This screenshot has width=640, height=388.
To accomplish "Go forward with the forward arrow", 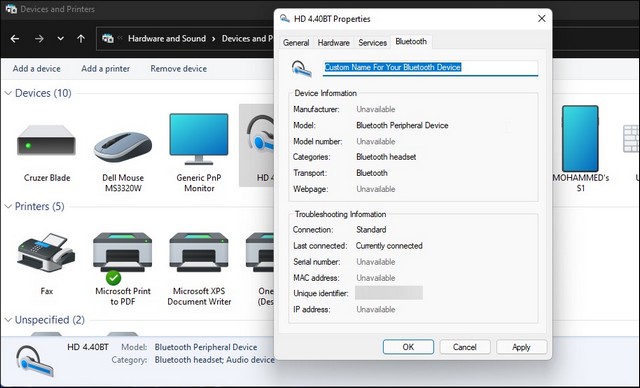I will (39, 39).
